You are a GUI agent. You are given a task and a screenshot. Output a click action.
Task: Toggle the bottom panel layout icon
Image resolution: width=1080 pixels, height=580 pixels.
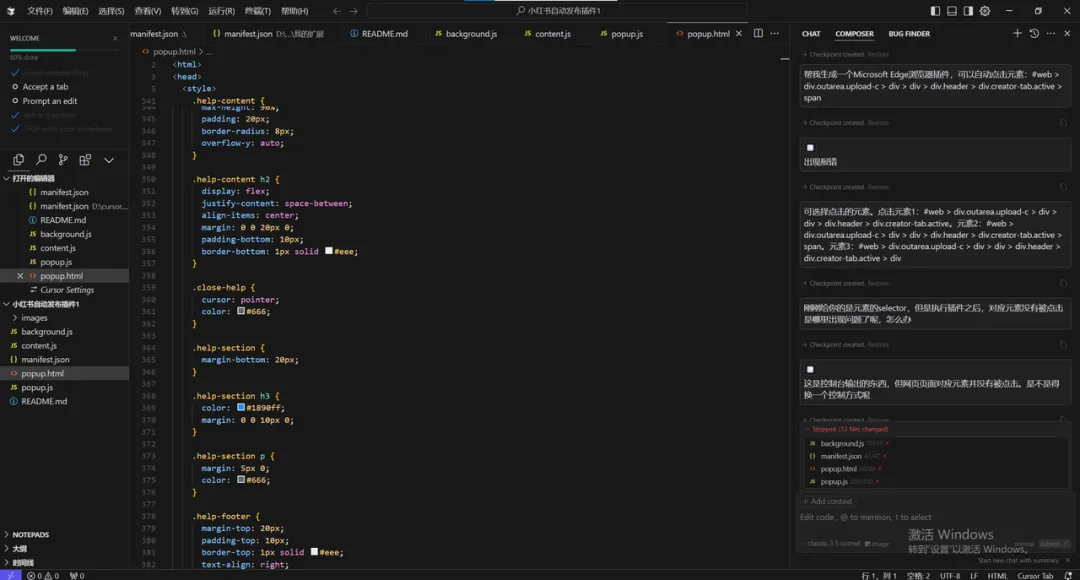[951, 11]
